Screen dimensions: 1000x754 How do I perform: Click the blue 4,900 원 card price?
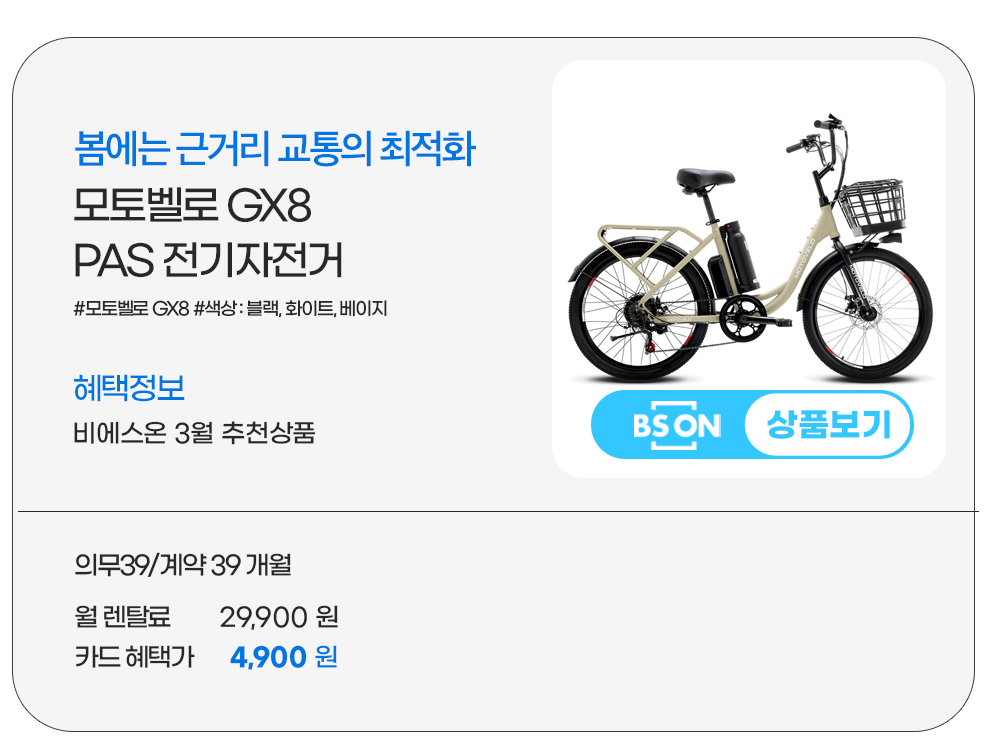[x=283, y=658]
